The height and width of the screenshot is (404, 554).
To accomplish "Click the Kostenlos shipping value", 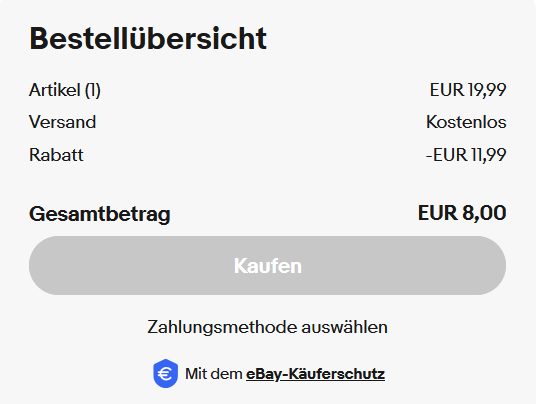I will (x=466, y=122).
